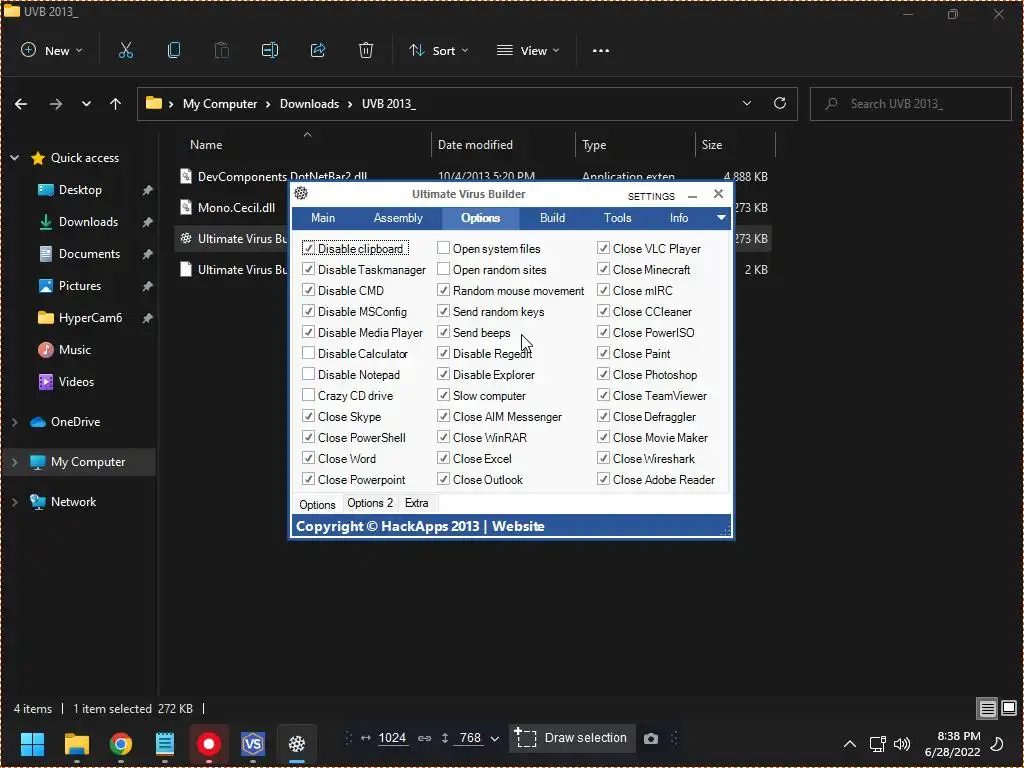Open the Tools tab
Screen dimensions: 1024x768
(618, 218)
